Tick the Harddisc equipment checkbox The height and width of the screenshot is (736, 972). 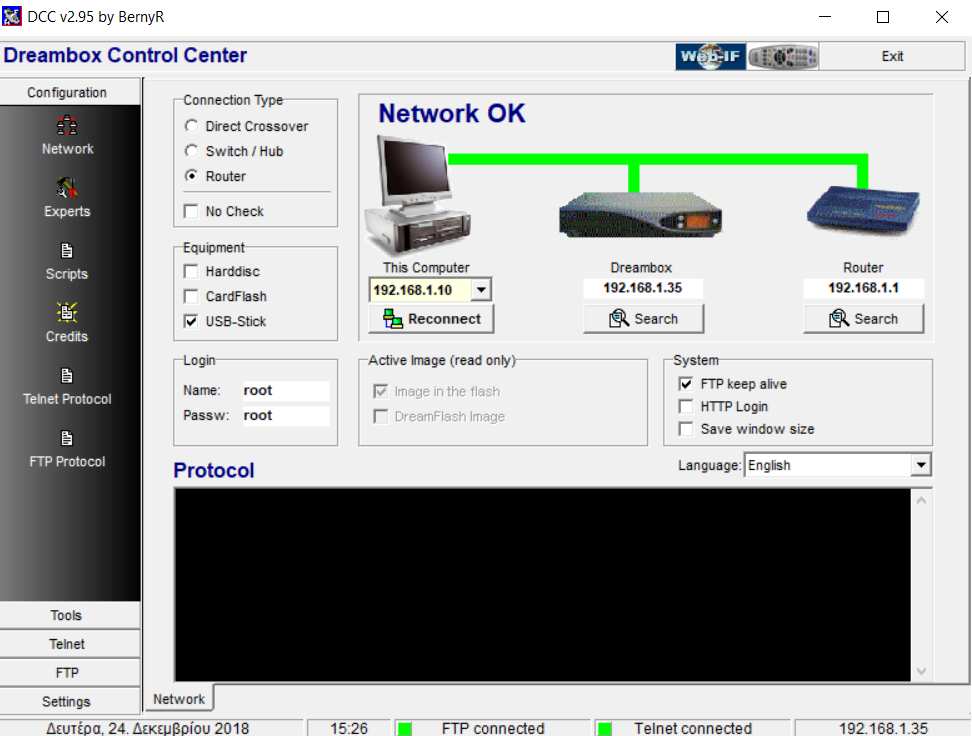(x=191, y=272)
